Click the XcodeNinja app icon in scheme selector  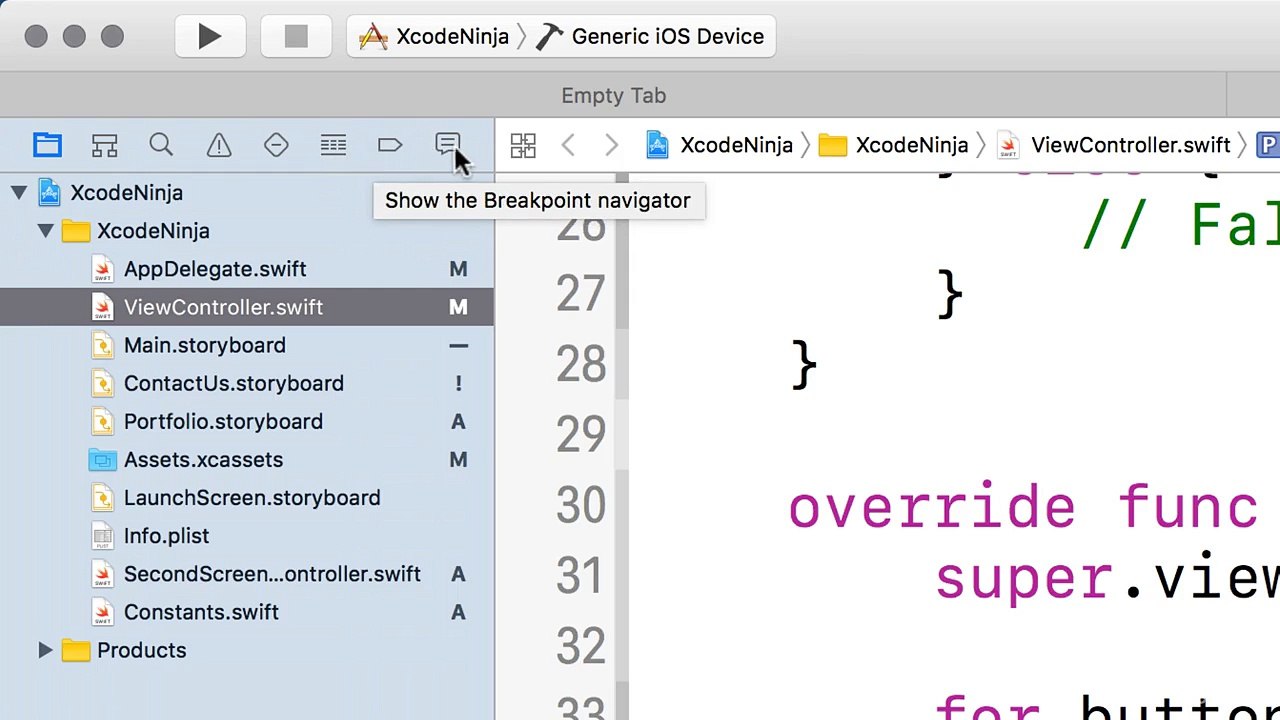373,37
